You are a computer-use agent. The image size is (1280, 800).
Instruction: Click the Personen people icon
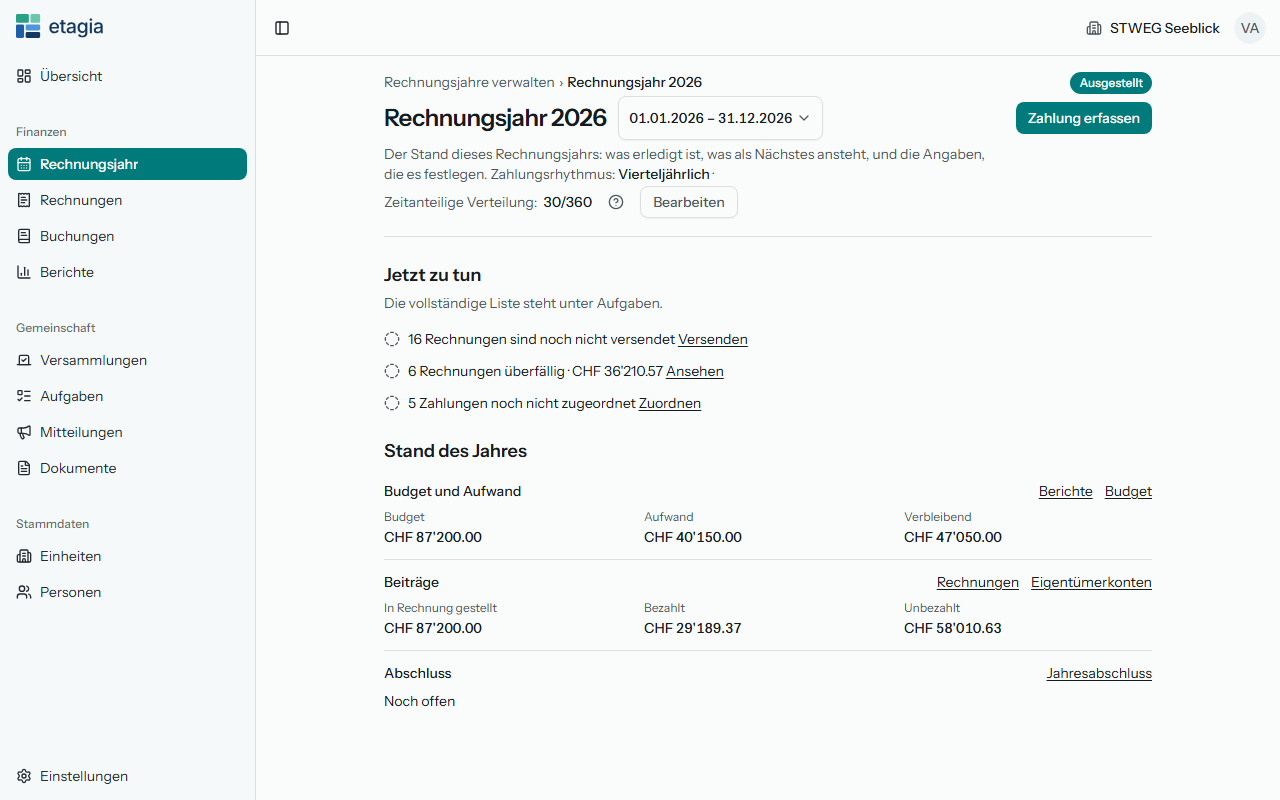point(24,592)
